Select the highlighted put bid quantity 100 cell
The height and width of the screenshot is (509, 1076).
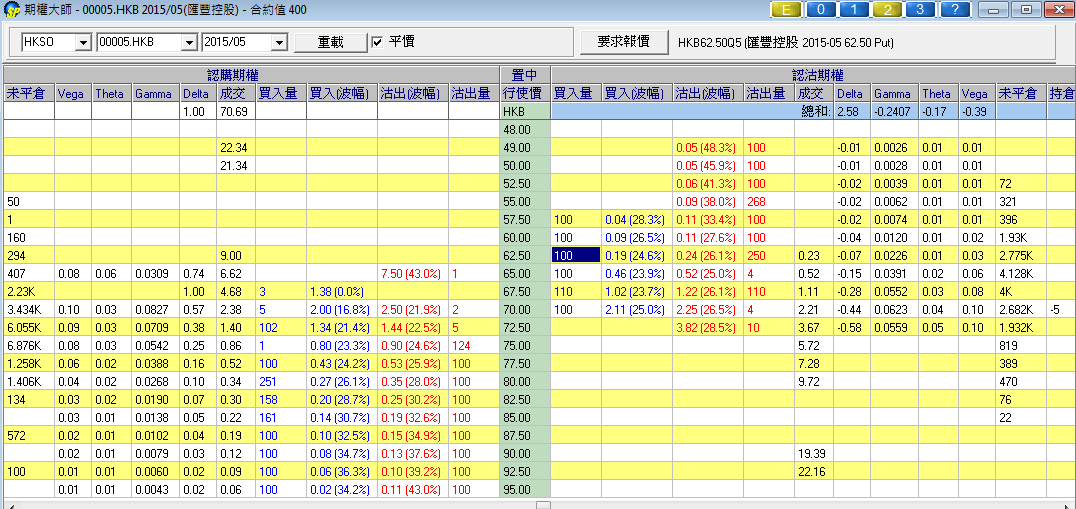point(575,255)
